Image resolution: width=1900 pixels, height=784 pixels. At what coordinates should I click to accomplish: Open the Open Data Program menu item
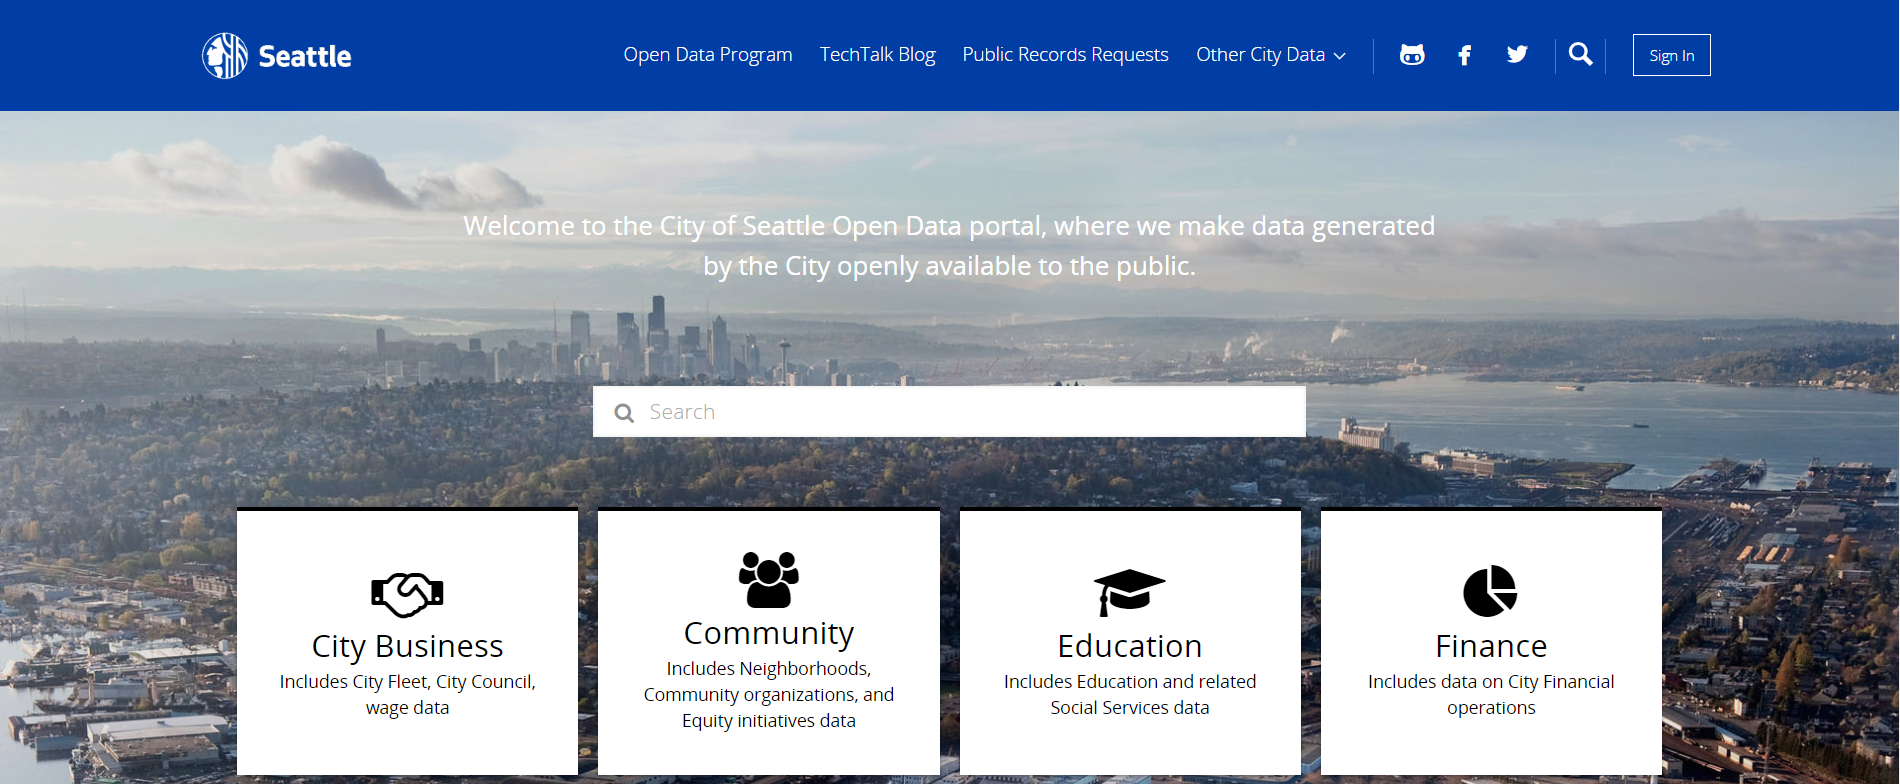tap(708, 55)
